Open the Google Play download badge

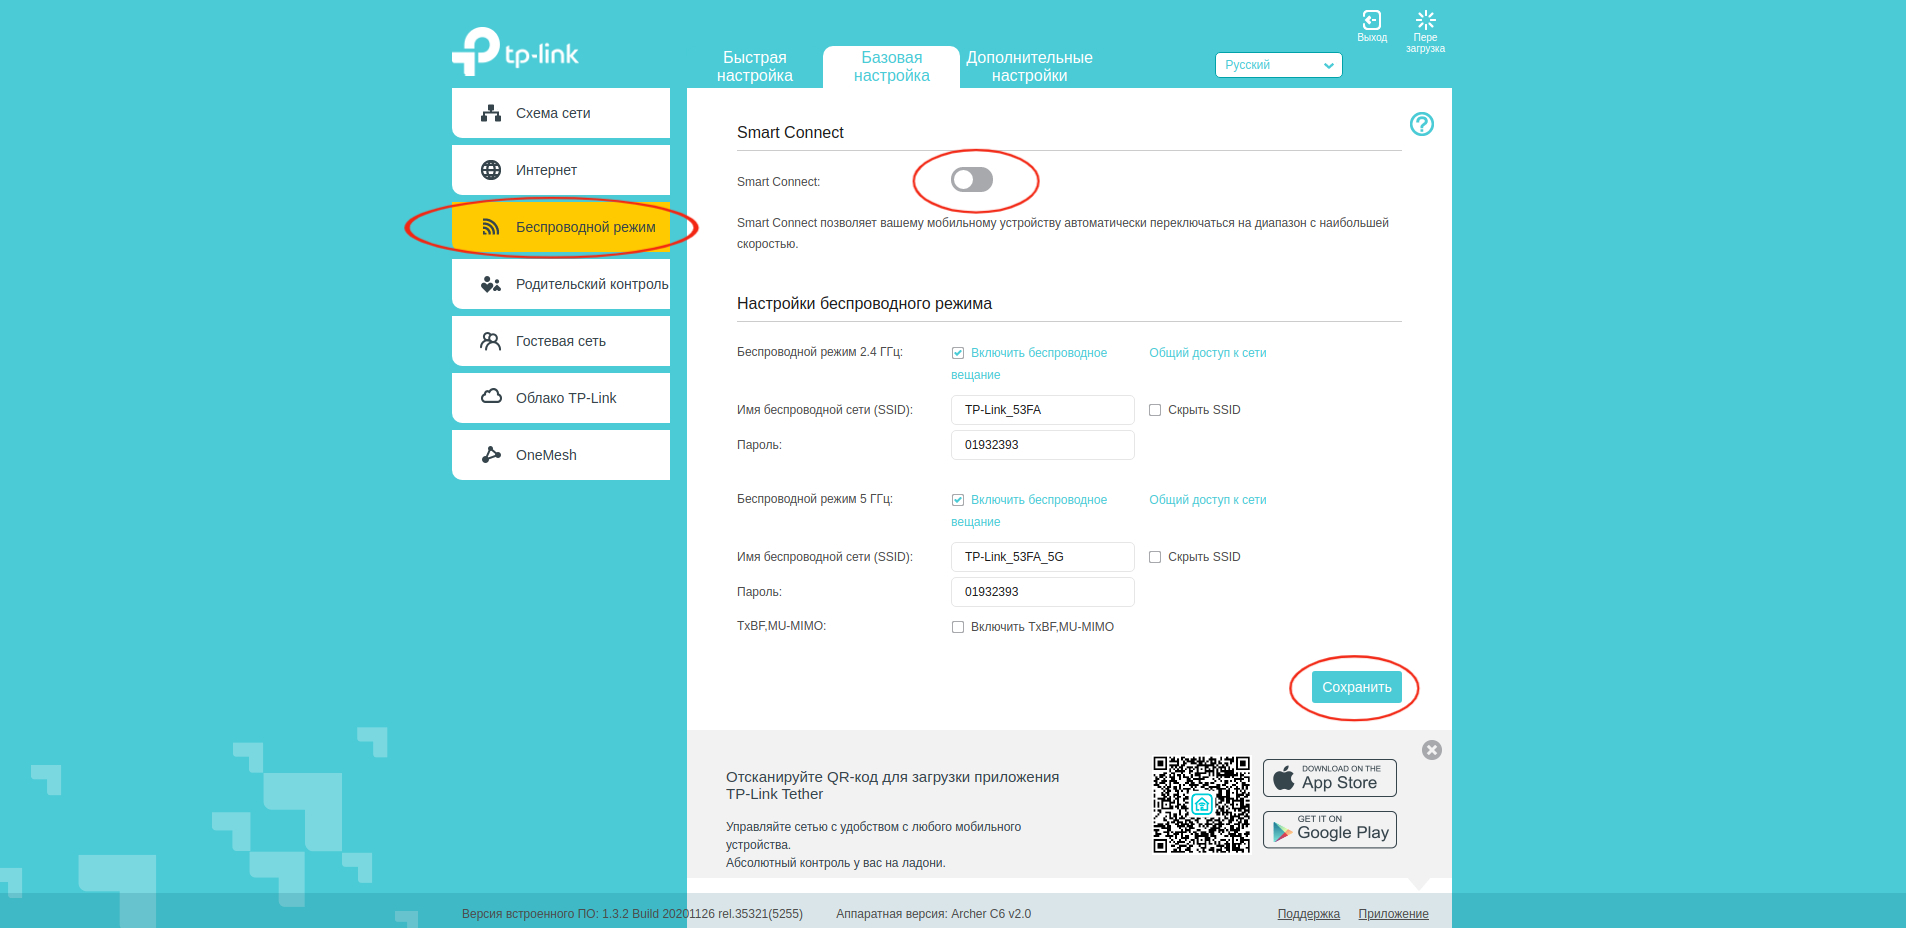pyautogui.click(x=1330, y=830)
